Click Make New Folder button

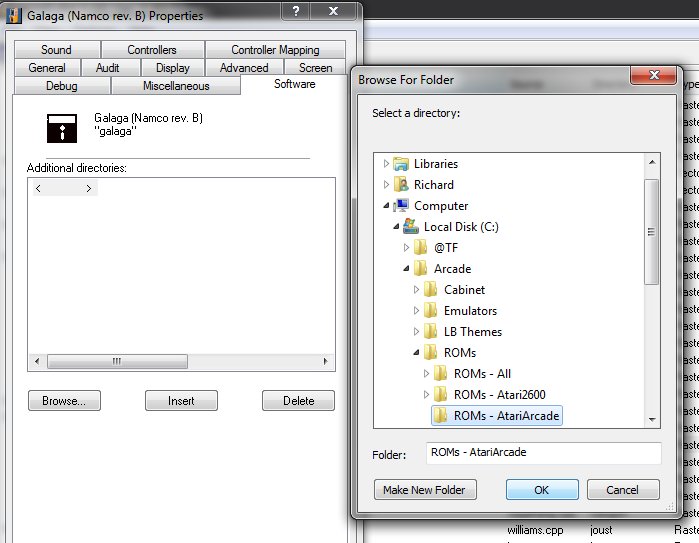click(425, 490)
